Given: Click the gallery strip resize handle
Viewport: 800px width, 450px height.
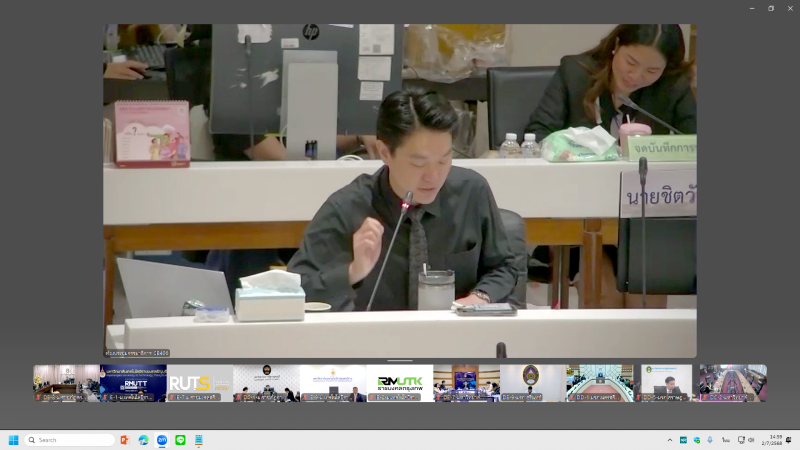Looking at the screenshot, I should coord(400,361).
